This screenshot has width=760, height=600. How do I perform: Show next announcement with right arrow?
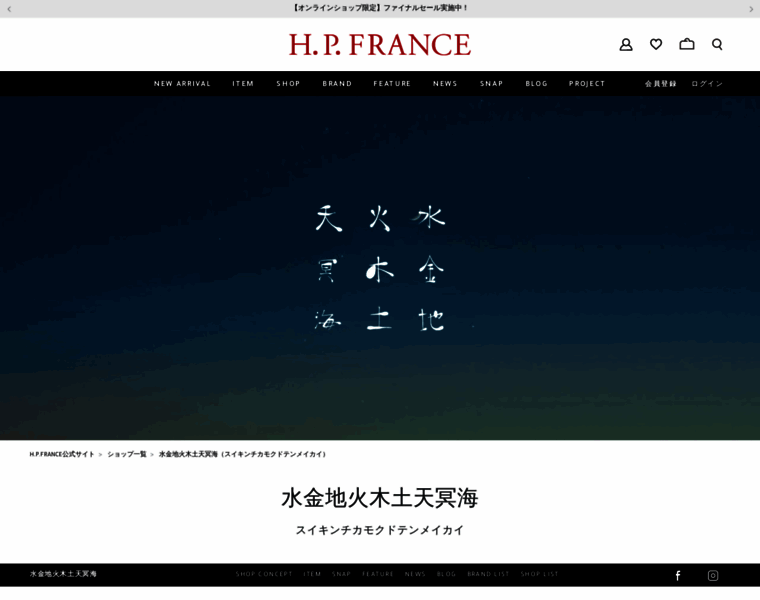click(751, 9)
